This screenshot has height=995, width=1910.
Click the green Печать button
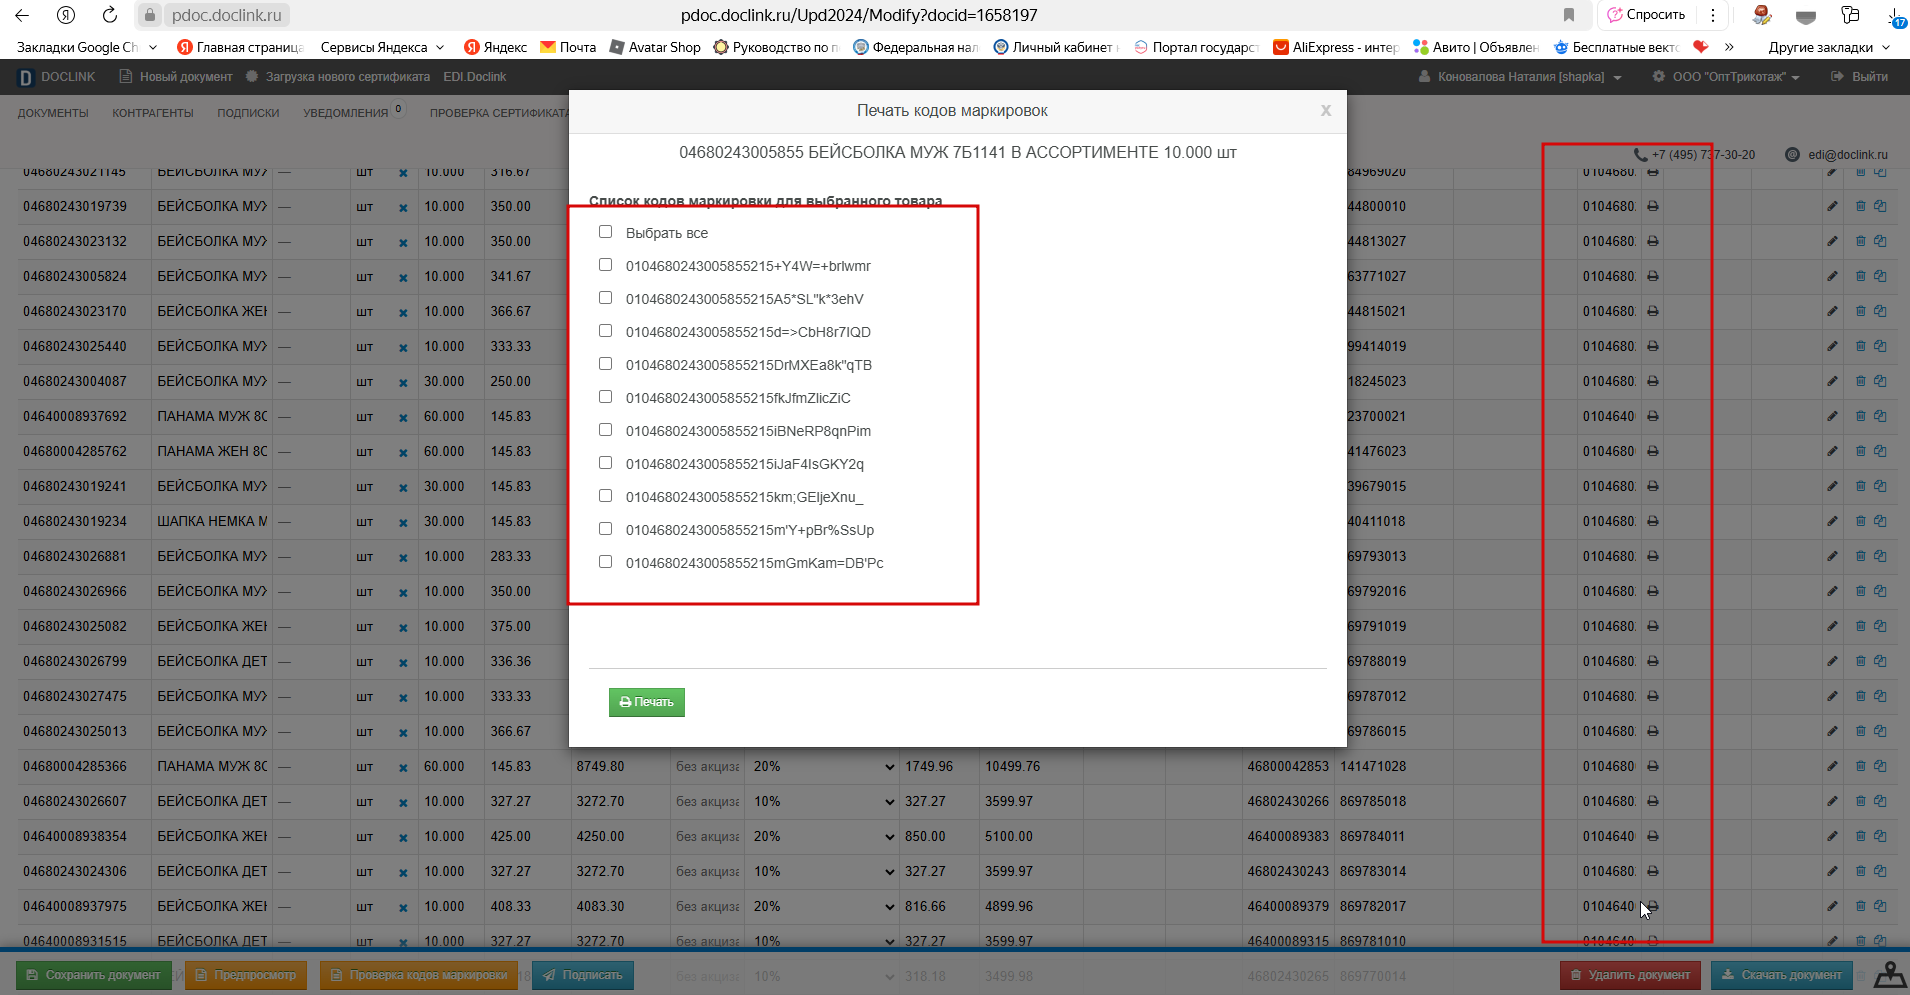coord(647,702)
